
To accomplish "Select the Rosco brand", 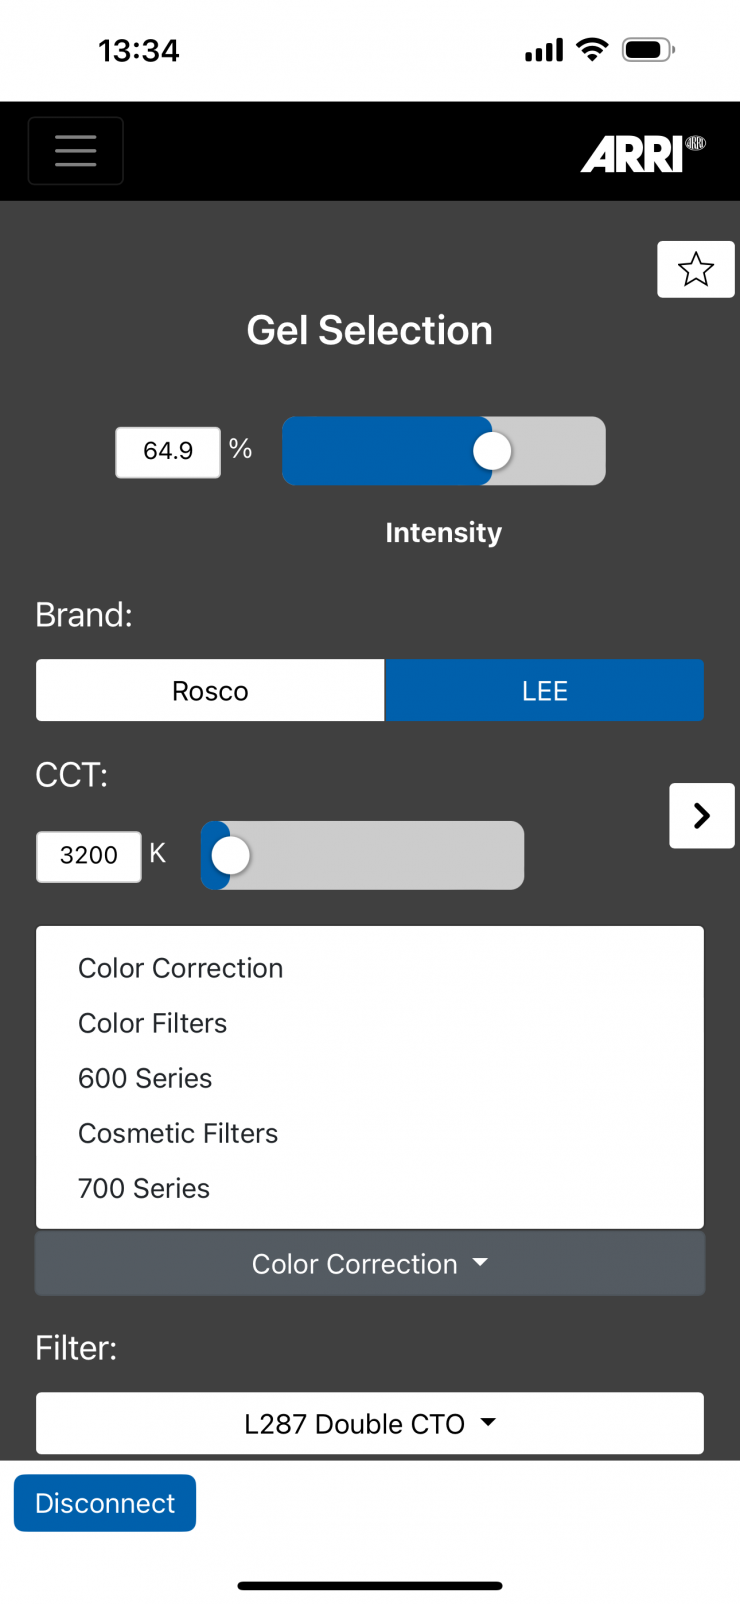I will click(x=210, y=691).
